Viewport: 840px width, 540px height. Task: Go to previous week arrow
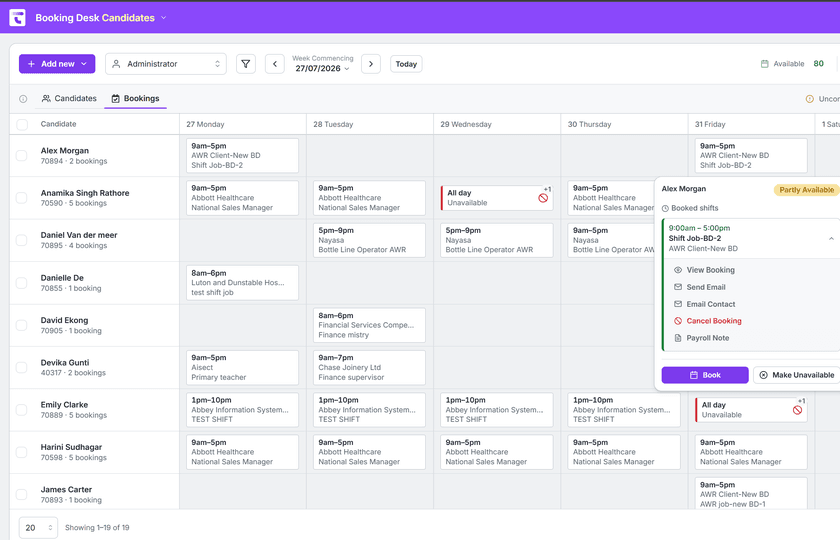[275, 64]
